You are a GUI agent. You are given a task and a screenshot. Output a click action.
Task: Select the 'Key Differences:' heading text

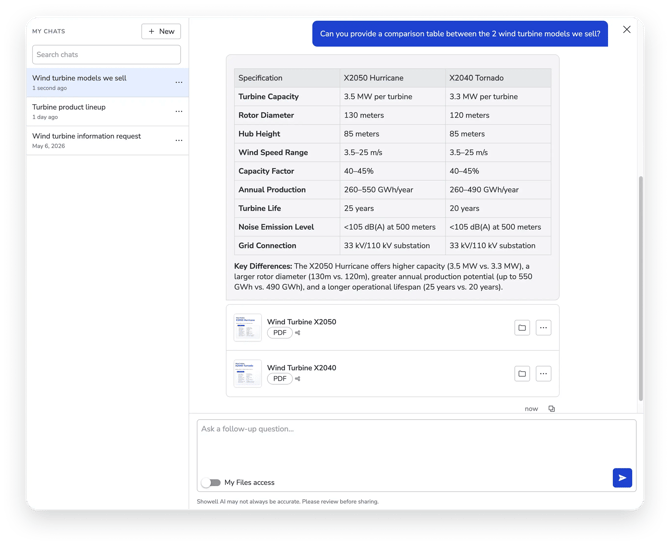263,266
